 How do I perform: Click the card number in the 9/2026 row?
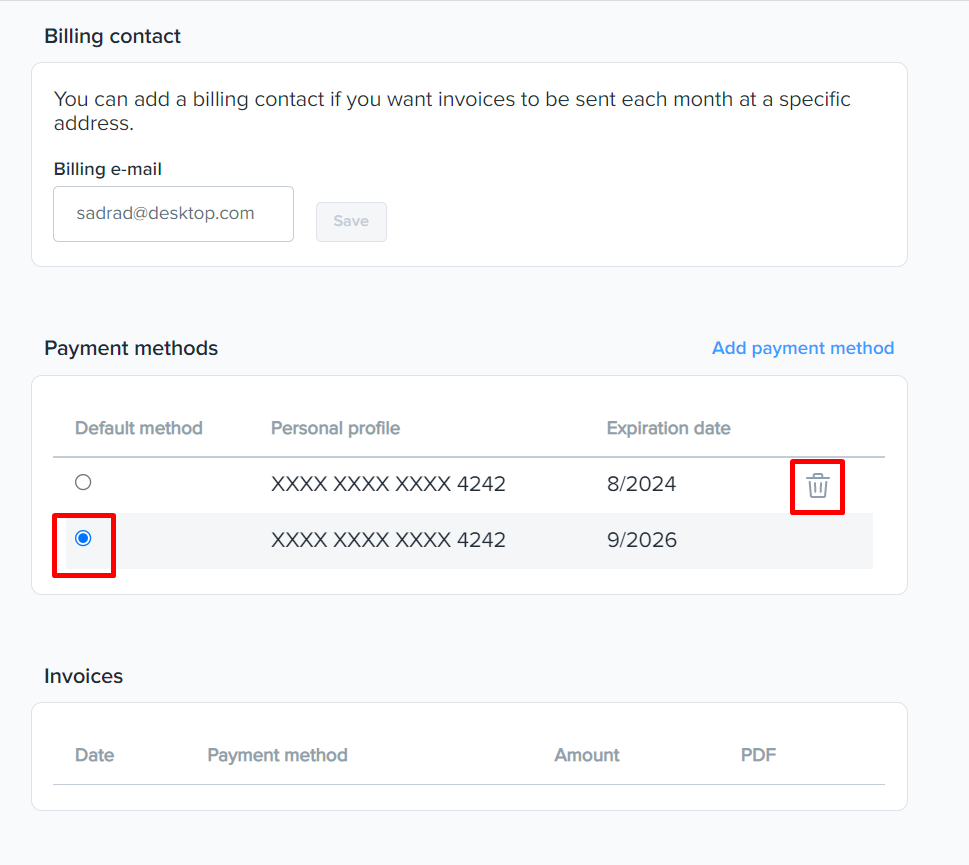pyautogui.click(x=388, y=541)
